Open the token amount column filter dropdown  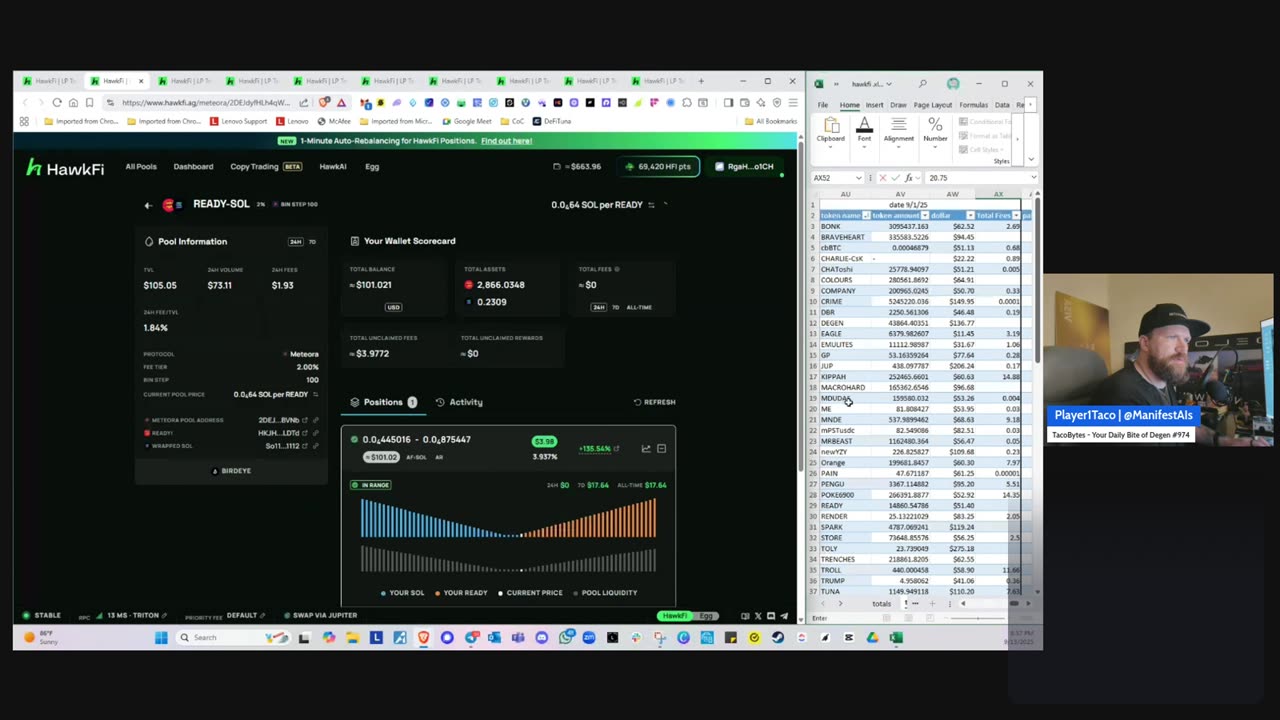(924, 216)
